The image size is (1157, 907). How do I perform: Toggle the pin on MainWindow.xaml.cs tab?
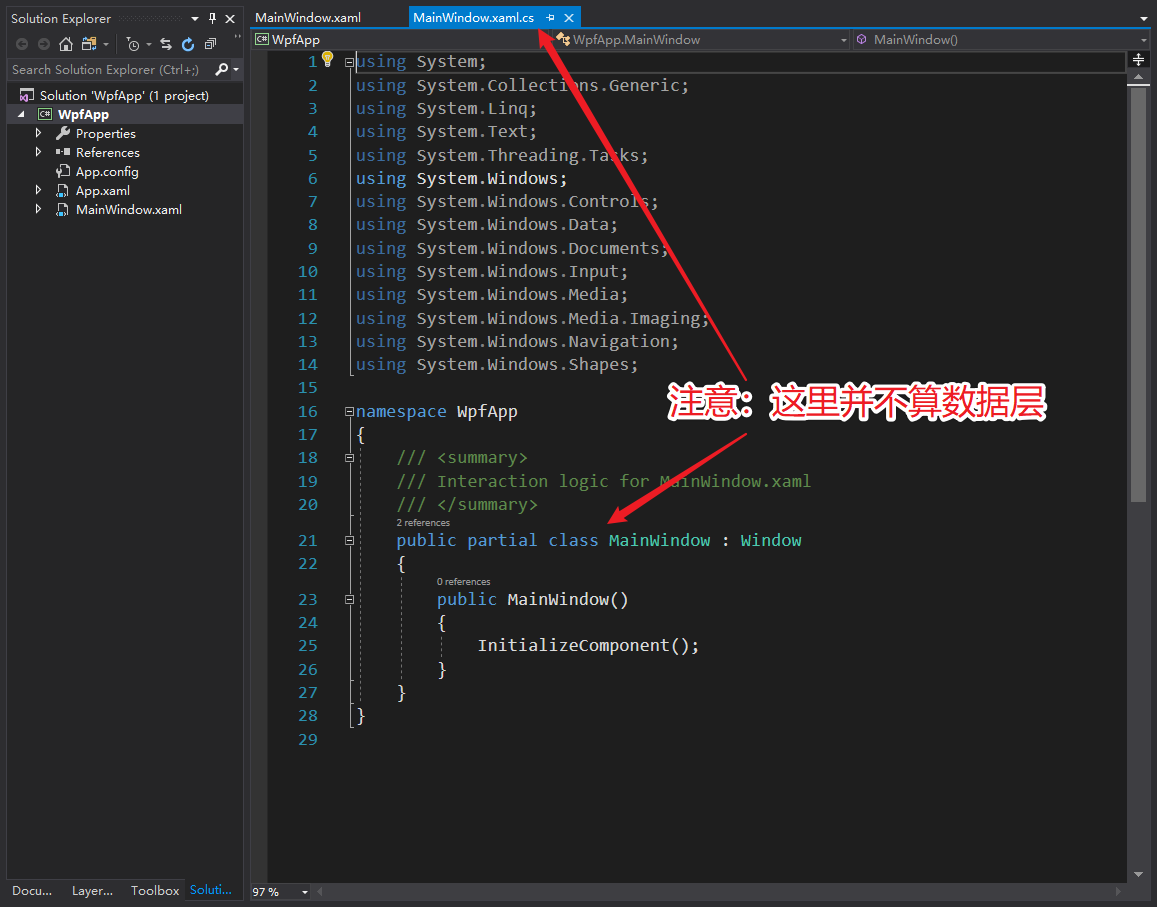tap(550, 18)
